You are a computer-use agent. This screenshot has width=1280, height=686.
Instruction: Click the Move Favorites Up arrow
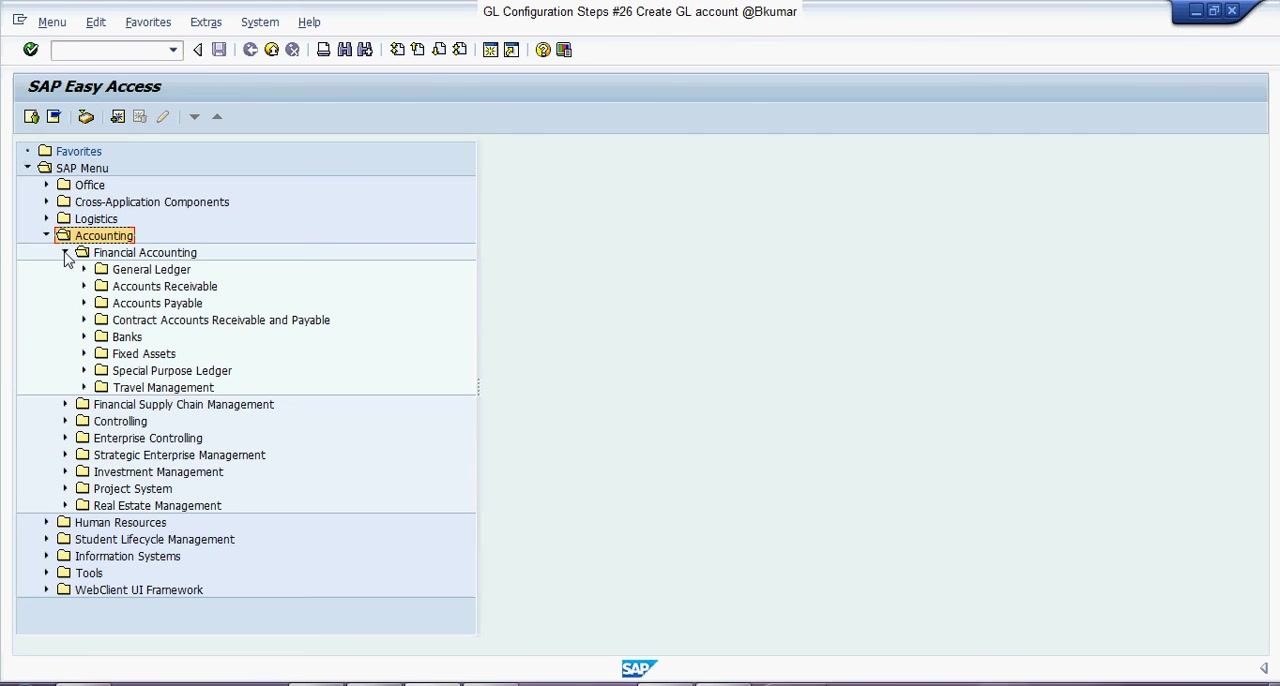tap(217, 117)
